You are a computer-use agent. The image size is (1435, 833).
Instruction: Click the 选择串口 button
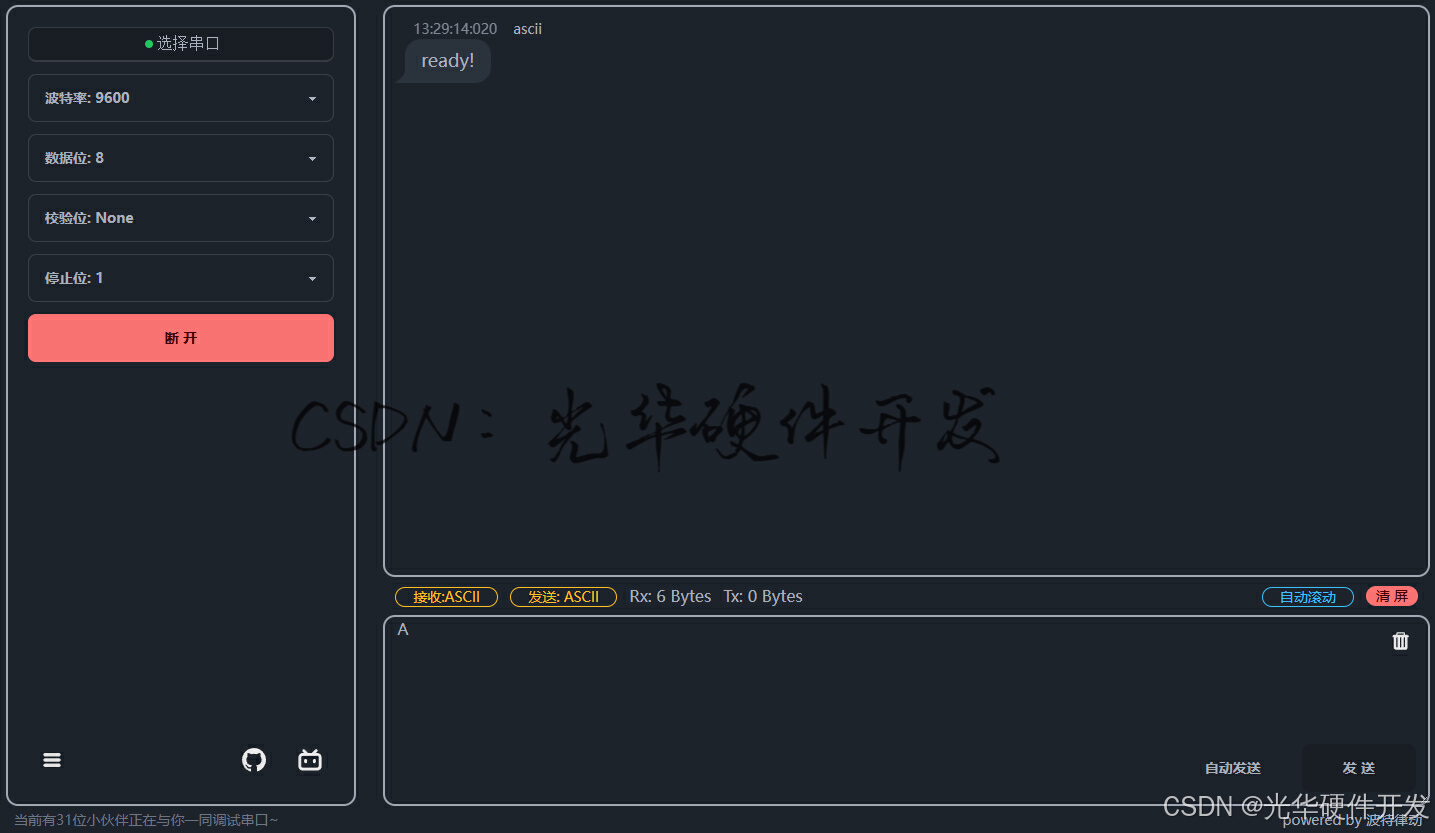181,44
